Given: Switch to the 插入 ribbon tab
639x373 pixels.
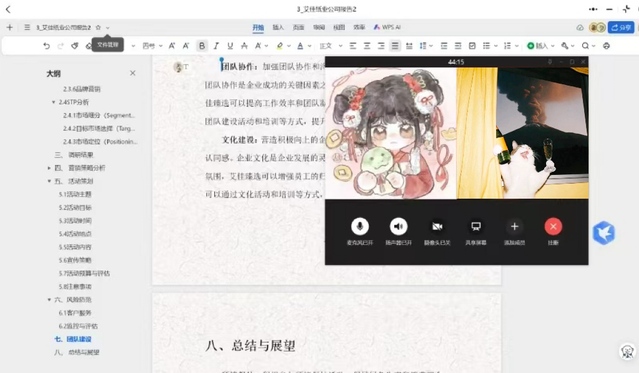Looking at the screenshot, I should (x=278, y=27).
